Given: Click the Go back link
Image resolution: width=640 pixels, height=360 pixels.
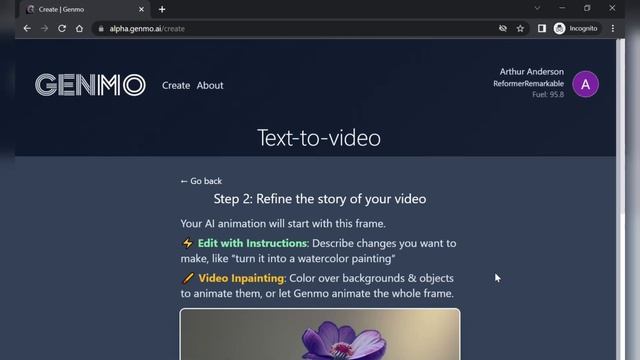Looking at the screenshot, I should pyautogui.click(x=201, y=181).
